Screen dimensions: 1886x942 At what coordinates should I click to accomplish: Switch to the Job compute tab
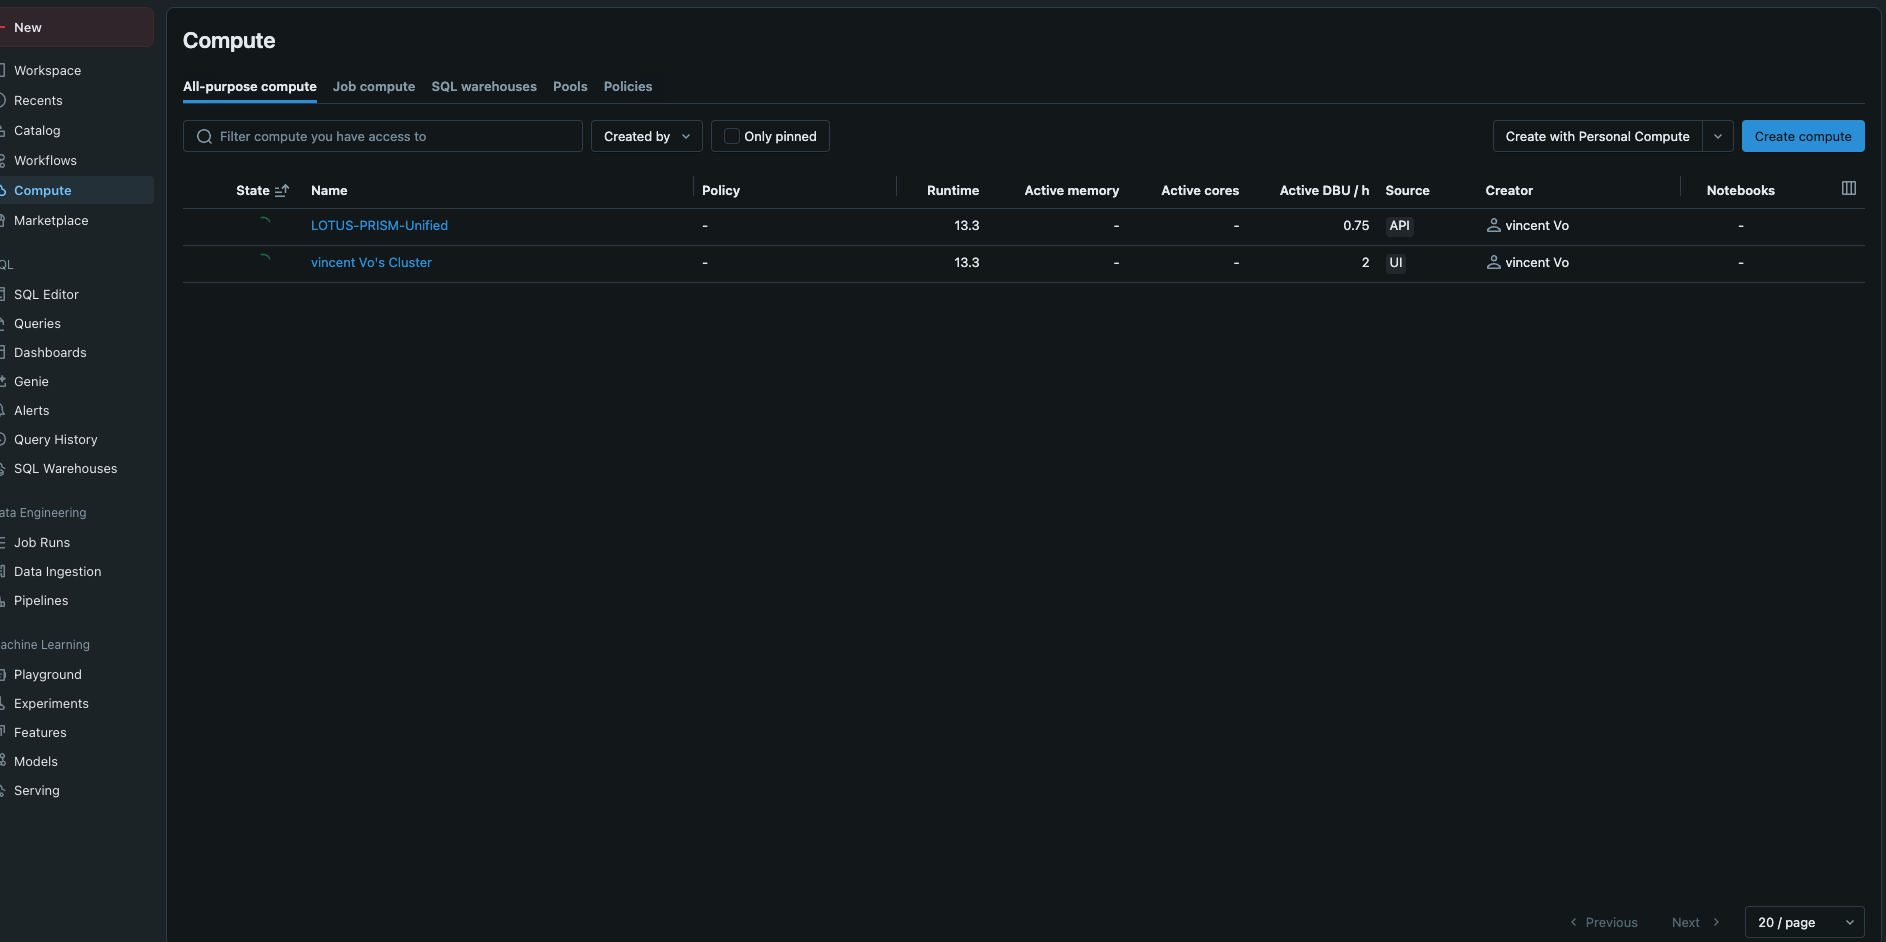tap(374, 87)
